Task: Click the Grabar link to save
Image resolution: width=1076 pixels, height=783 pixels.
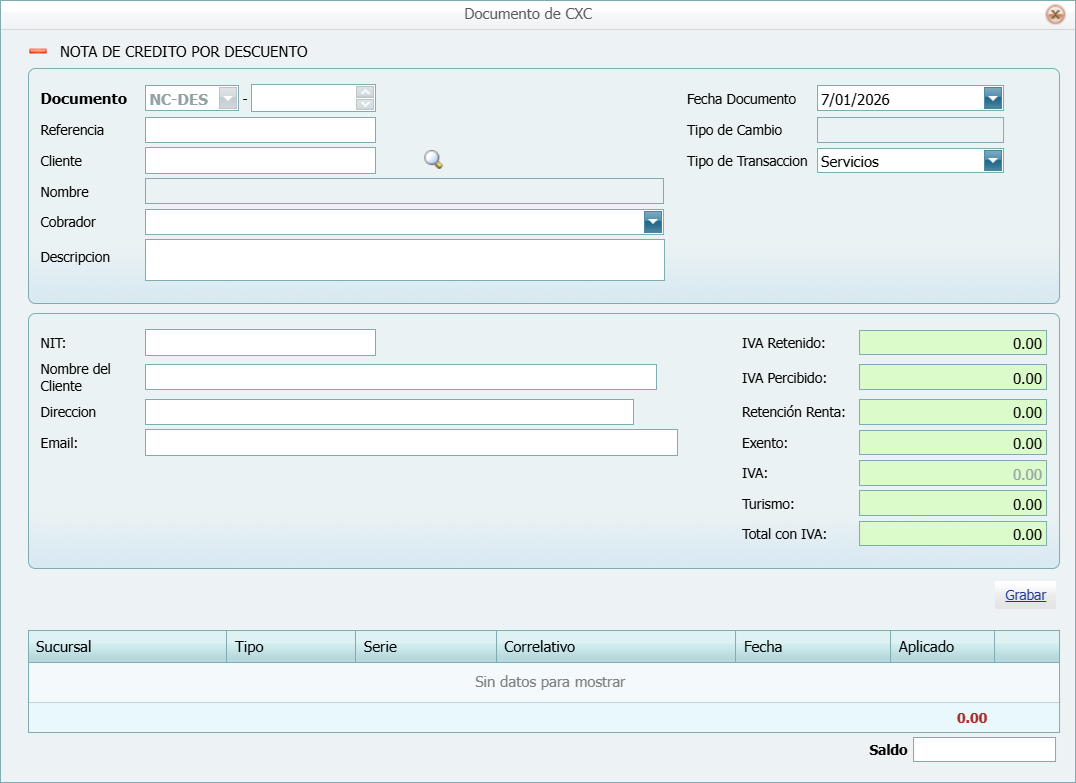Action: (x=1025, y=595)
